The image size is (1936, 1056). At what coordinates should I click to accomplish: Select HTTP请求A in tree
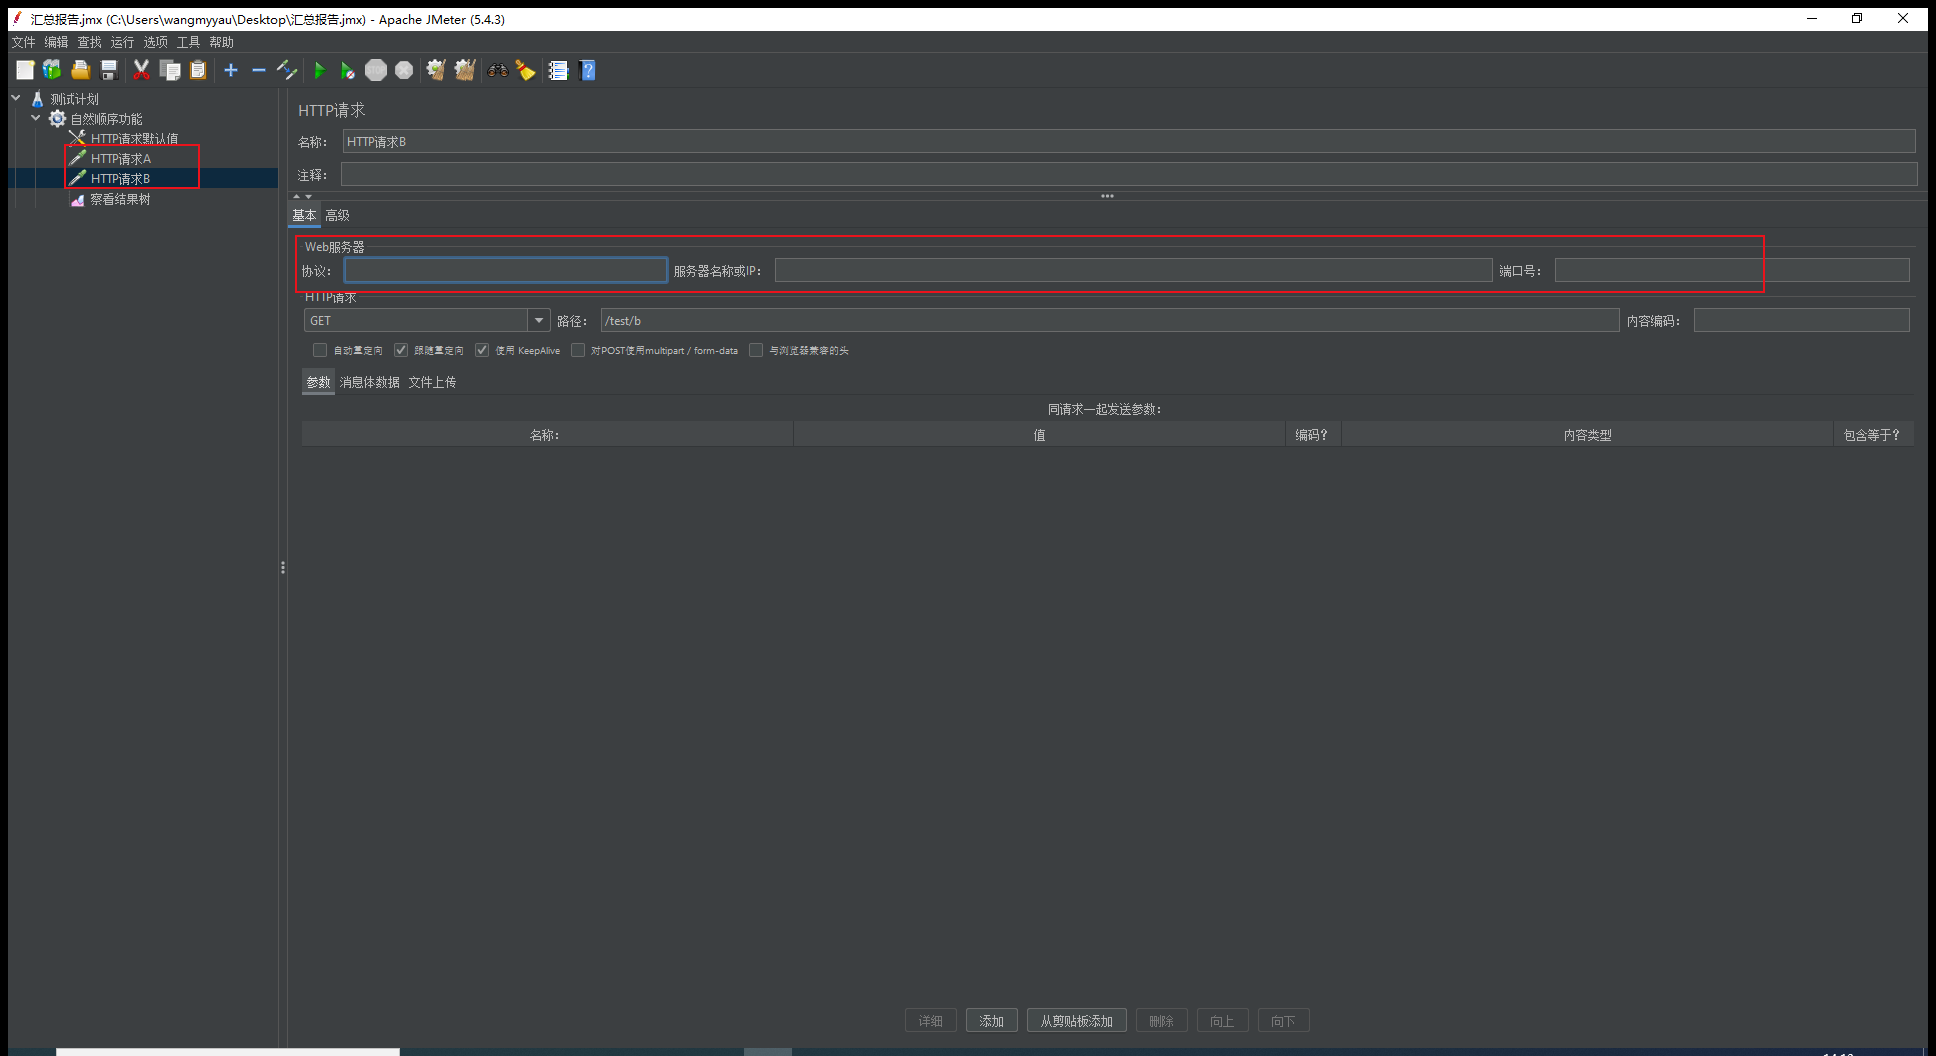point(120,159)
